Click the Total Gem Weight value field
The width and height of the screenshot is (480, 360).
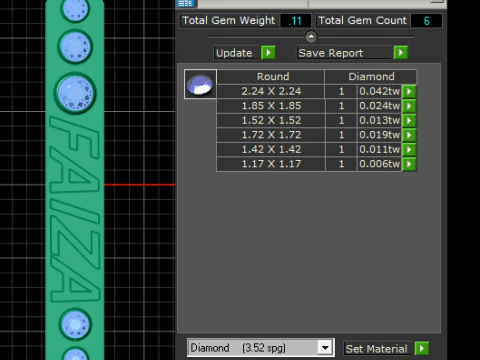pyautogui.click(x=295, y=21)
